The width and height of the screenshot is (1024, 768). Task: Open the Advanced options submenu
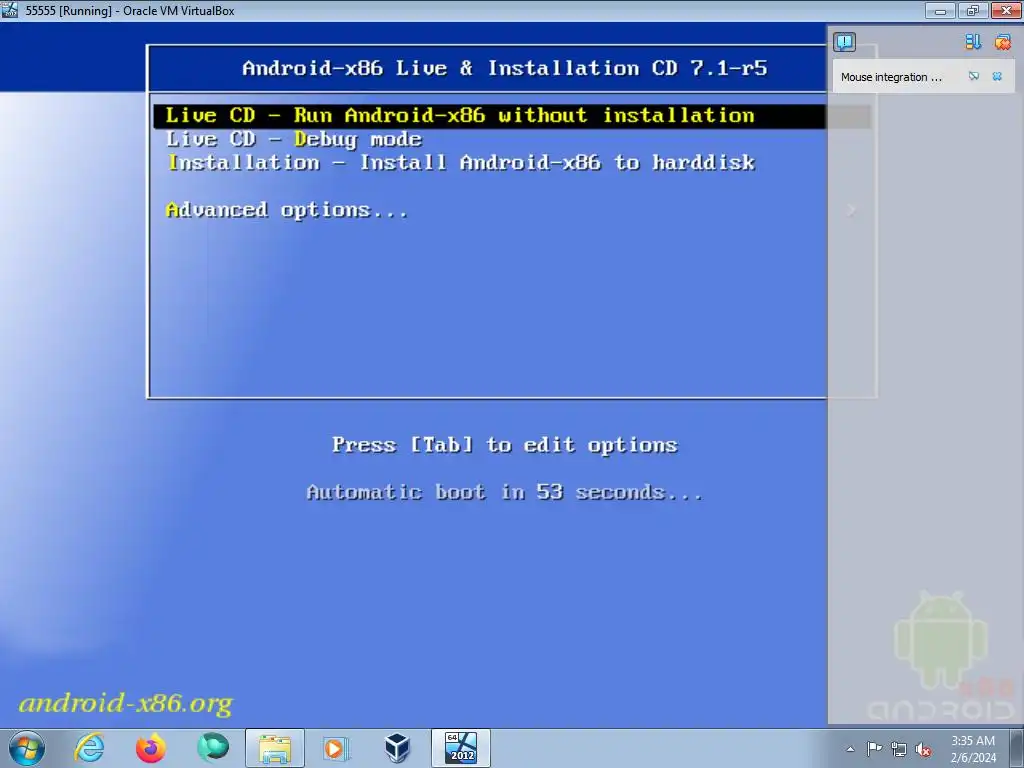tap(287, 210)
